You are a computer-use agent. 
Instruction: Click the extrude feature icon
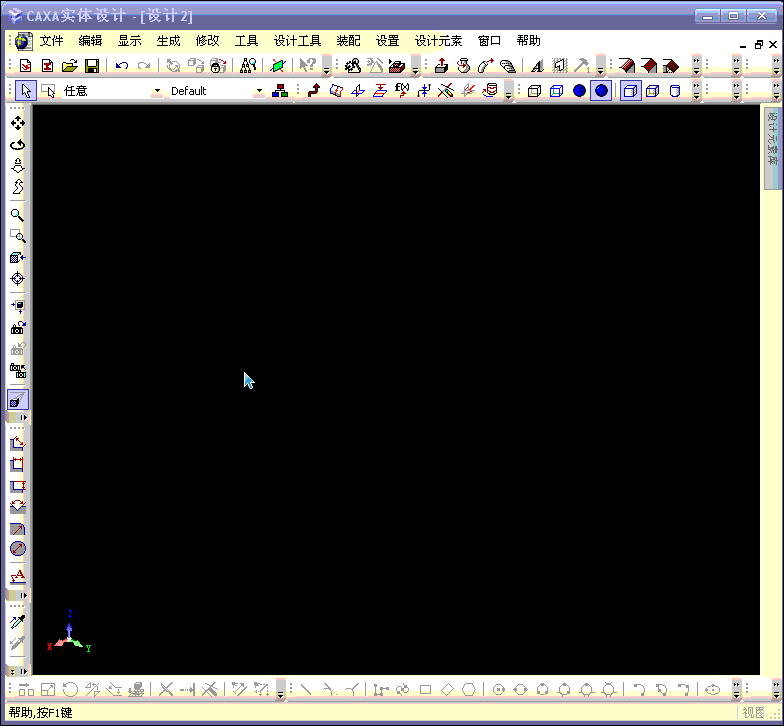[442, 66]
